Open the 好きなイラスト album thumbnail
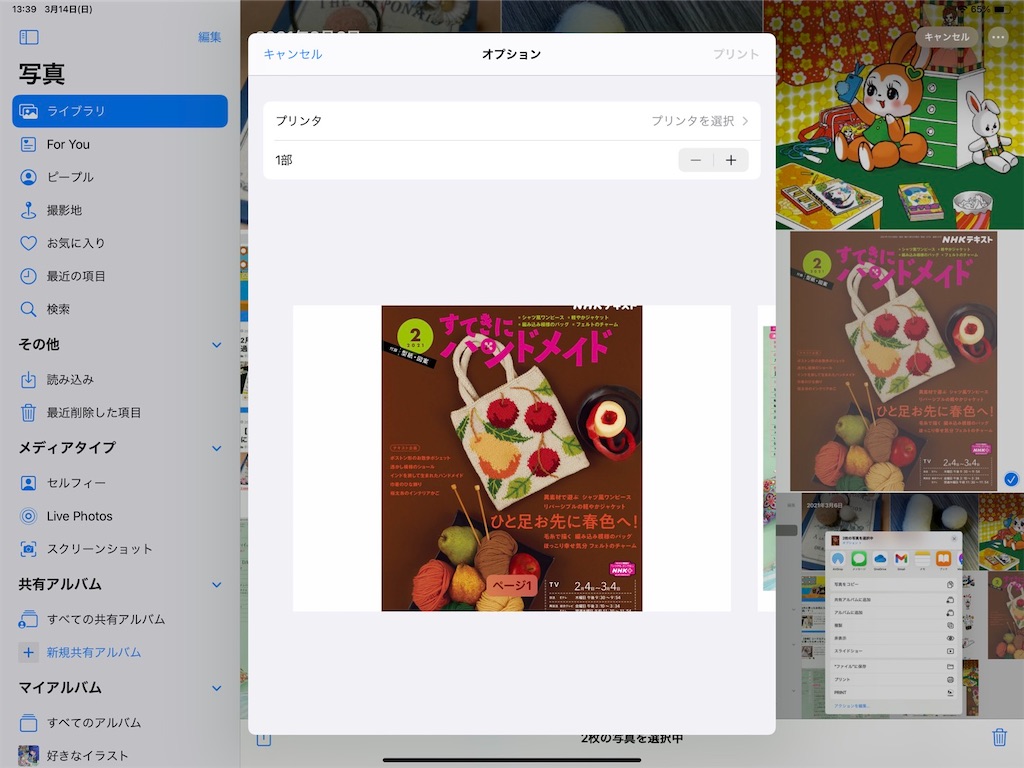Screen dimensions: 1024x768 point(28,756)
